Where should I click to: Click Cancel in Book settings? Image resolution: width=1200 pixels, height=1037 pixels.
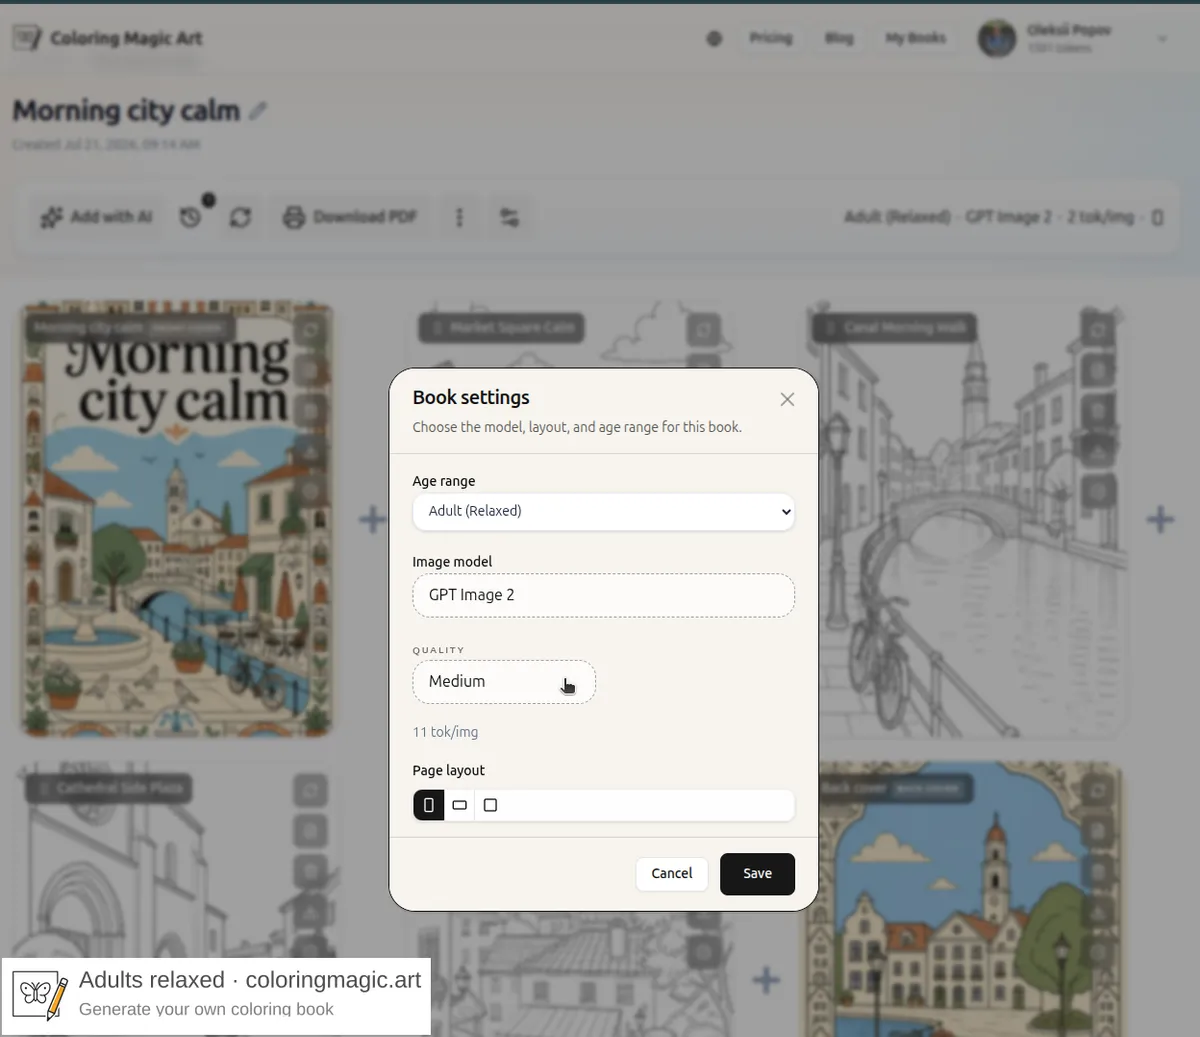(672, 873)
